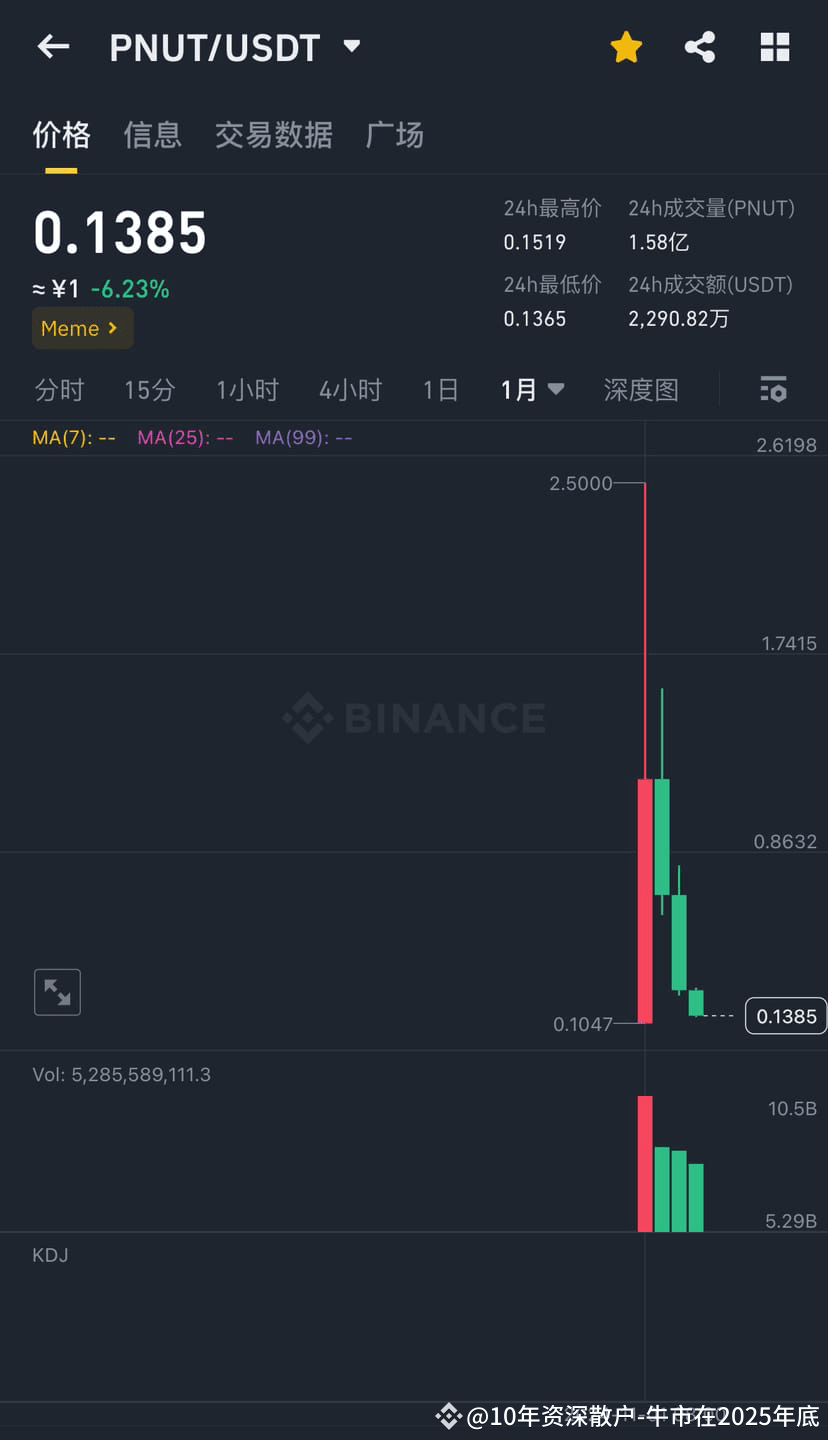Open the share icon
The height and width of the screenshot is (1440, 828).
click(x=700, y=47)
